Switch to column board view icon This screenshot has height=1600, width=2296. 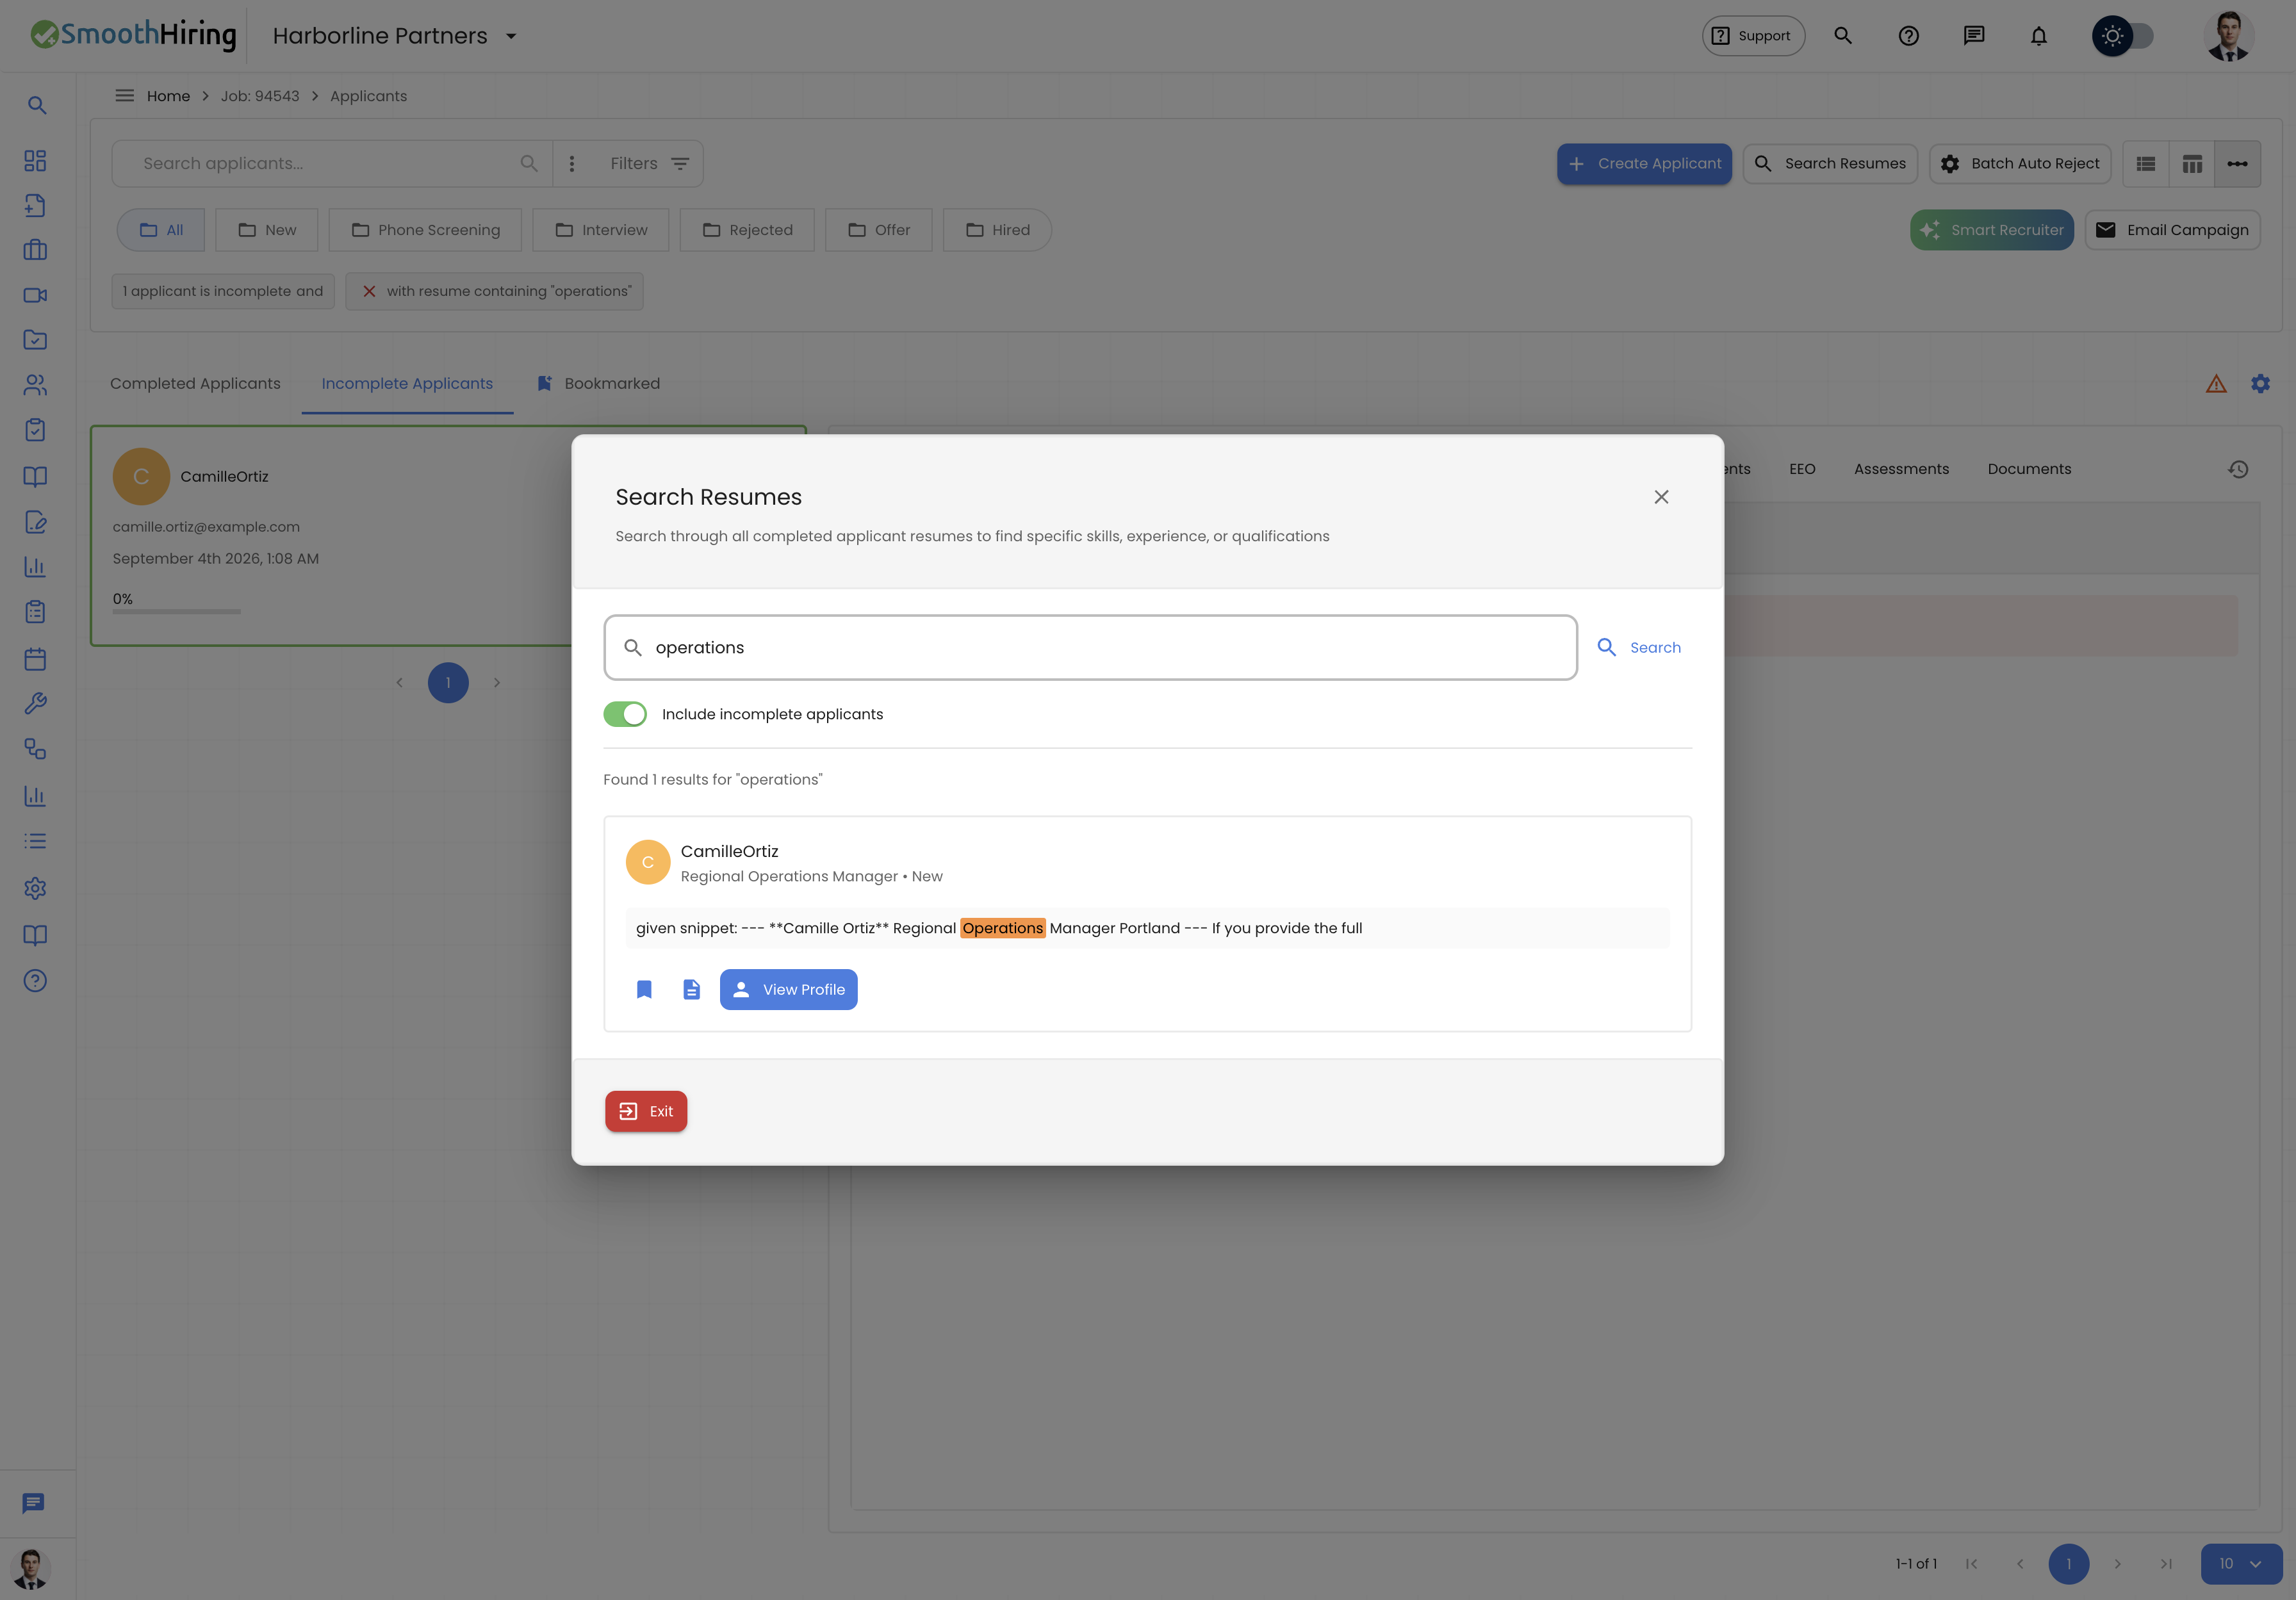2192,164
